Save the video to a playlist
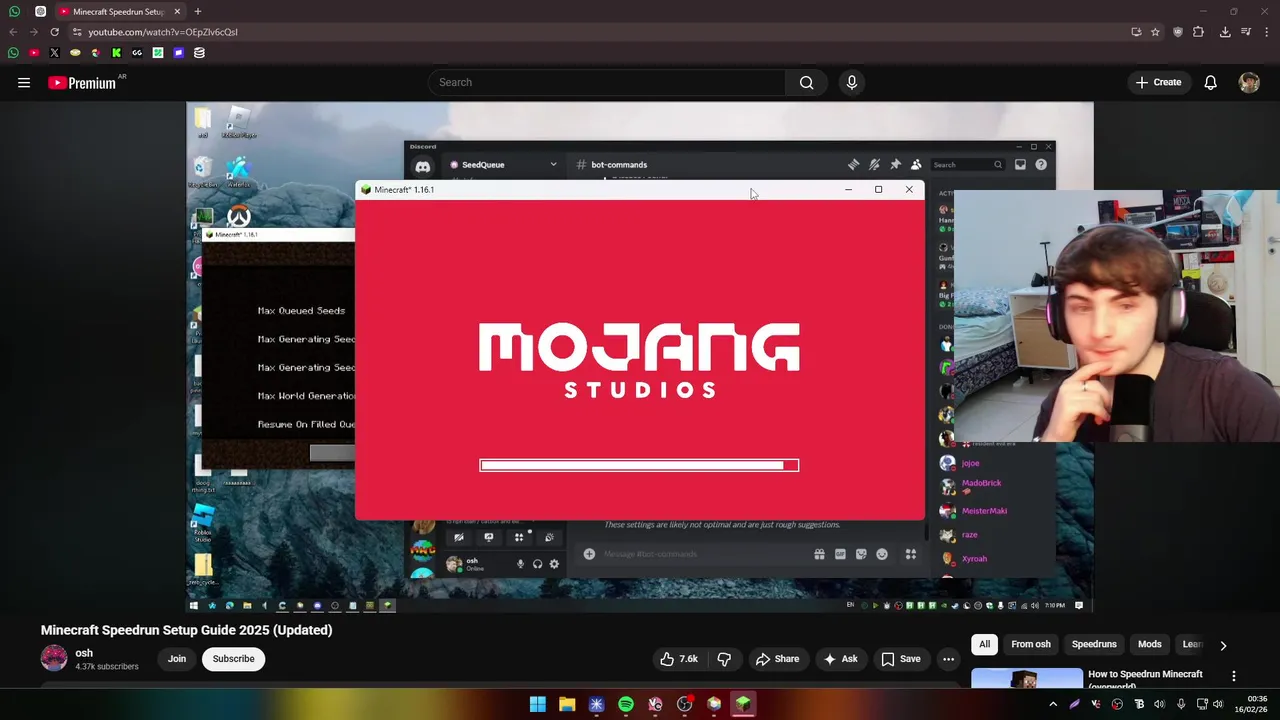This screenshot has height=720, width=1280. pyautogui.click(x=900, y=659)
